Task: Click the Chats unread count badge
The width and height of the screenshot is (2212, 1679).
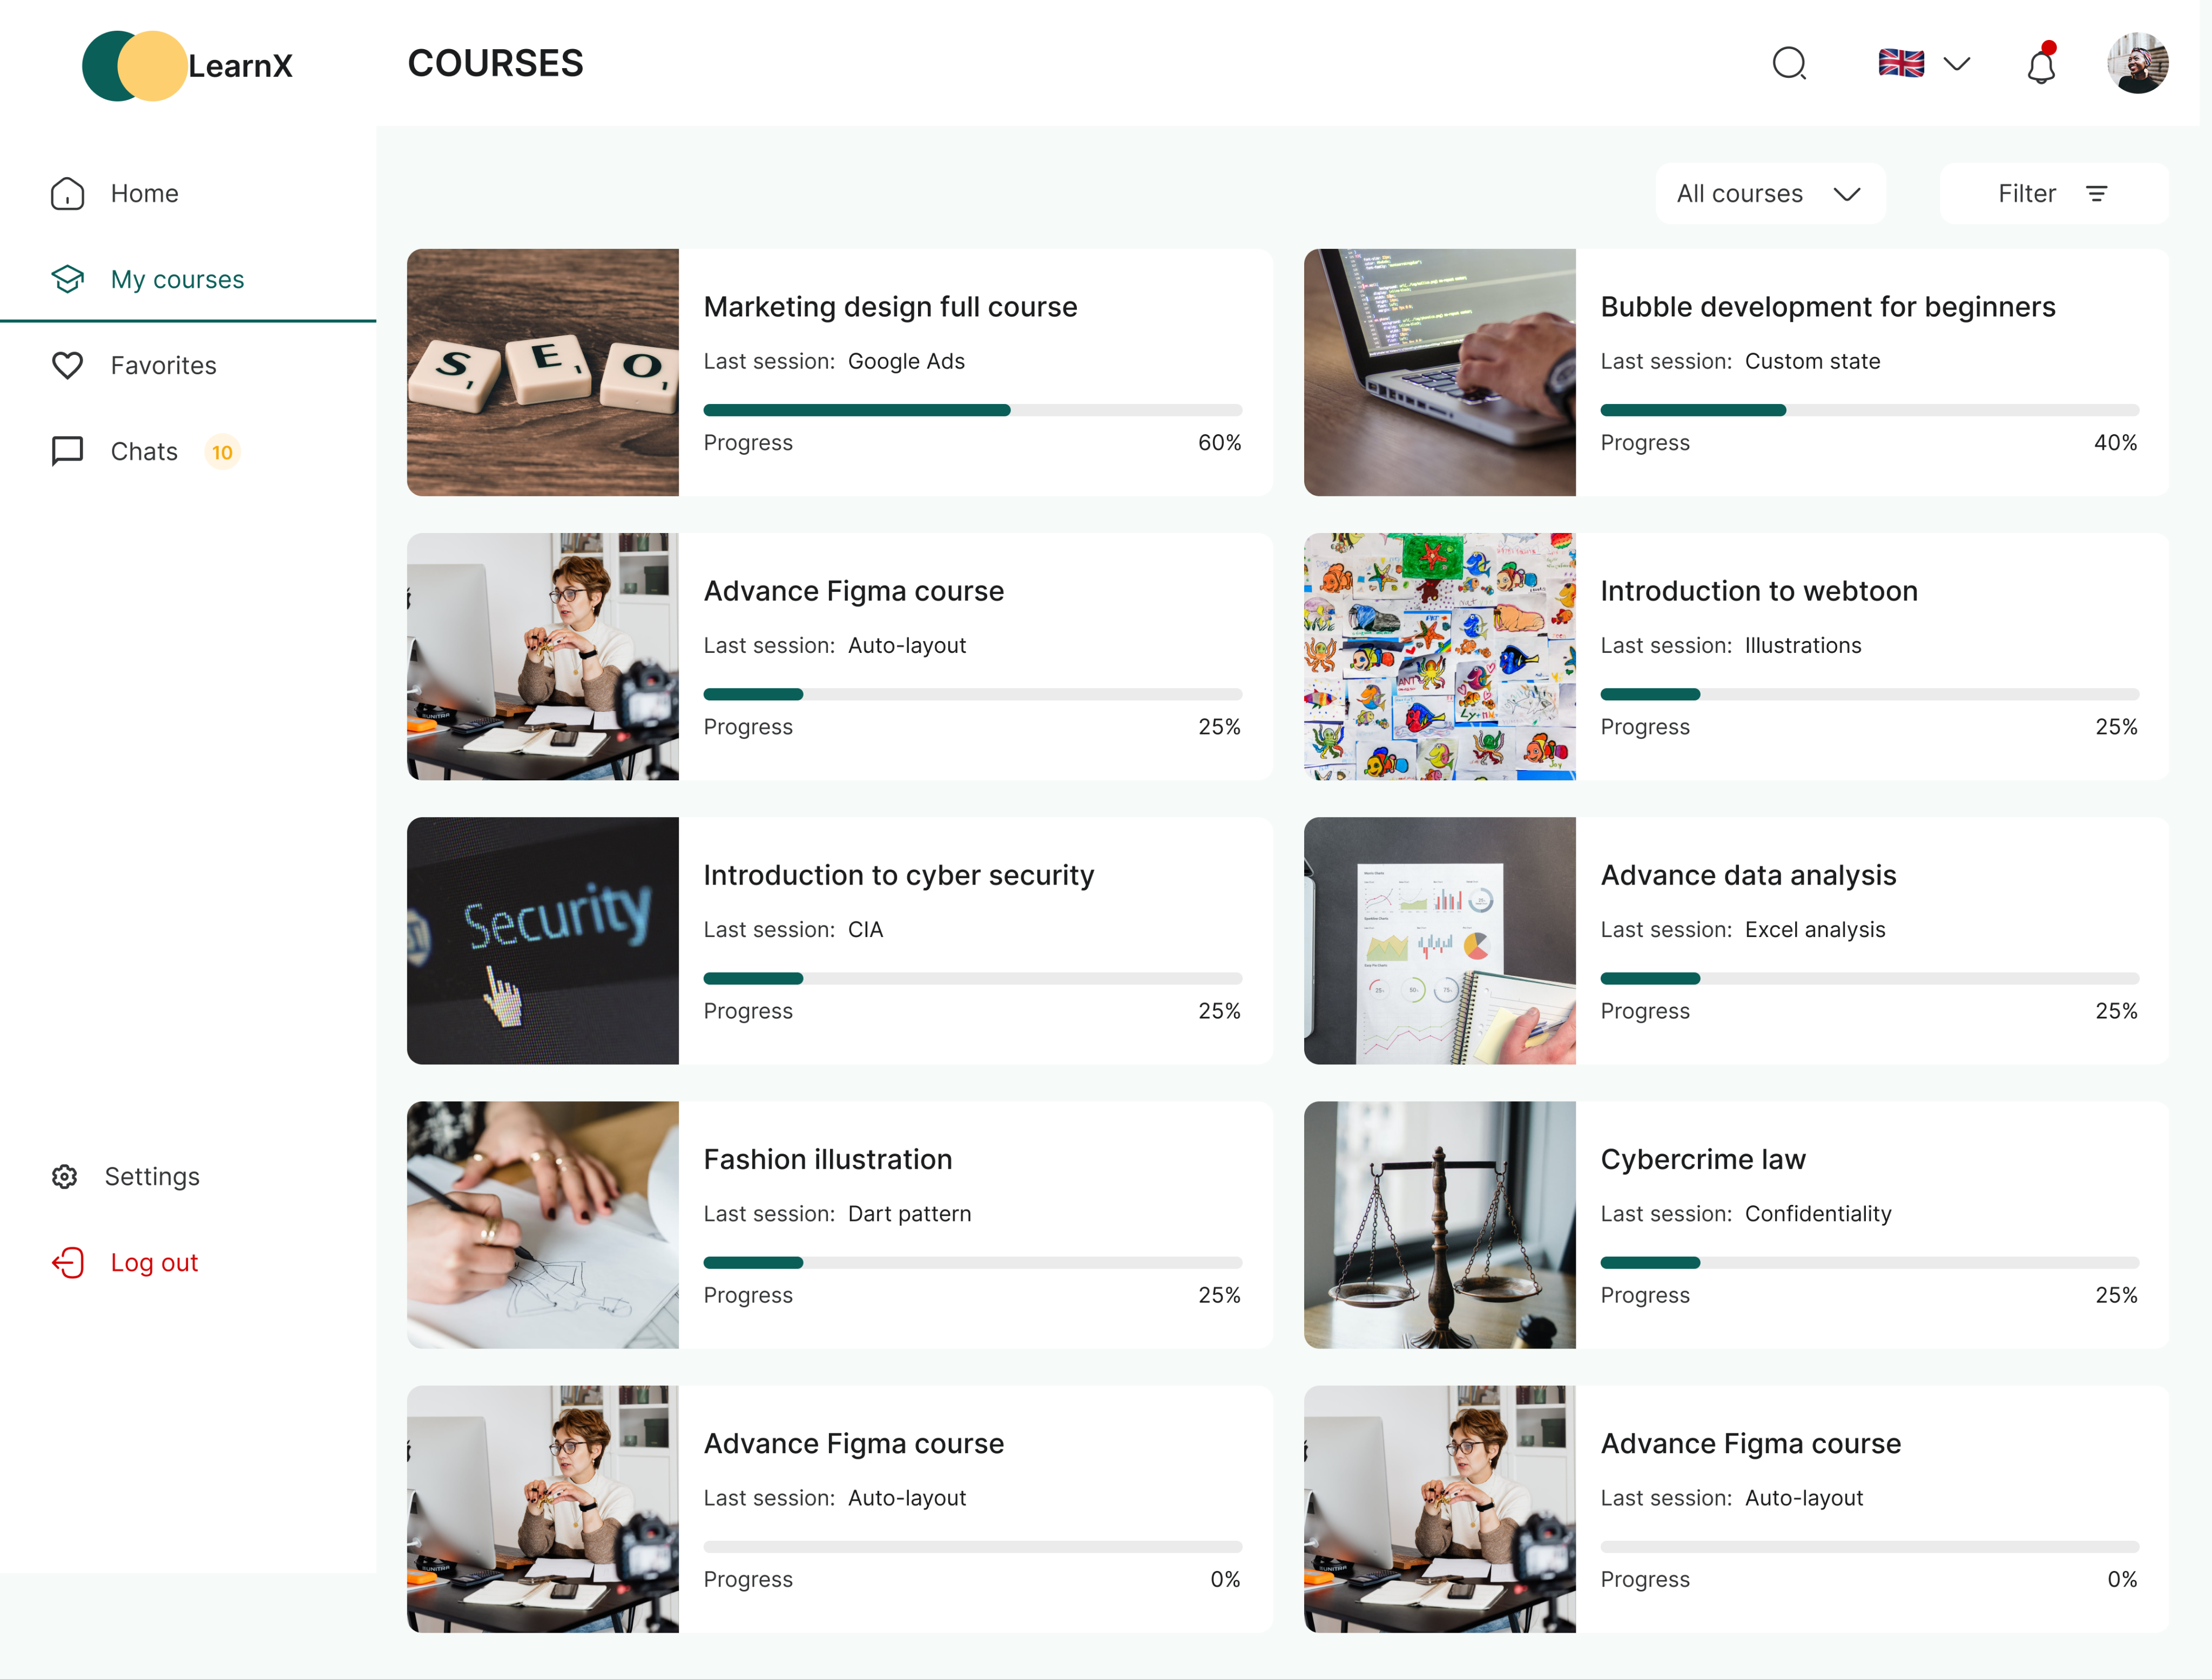Action: 222,452
